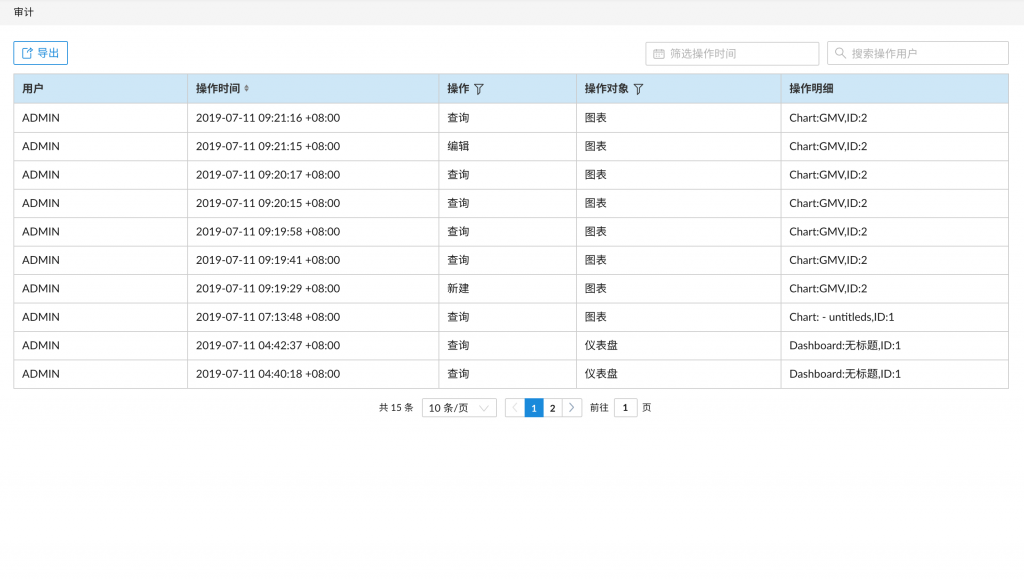
Task: Open the filter funnel beside 操作对象 column
Action: [x=638, y=89]
